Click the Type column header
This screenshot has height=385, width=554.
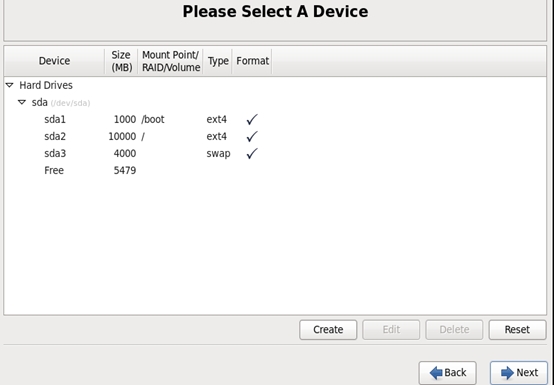click(x=218, y=61)
